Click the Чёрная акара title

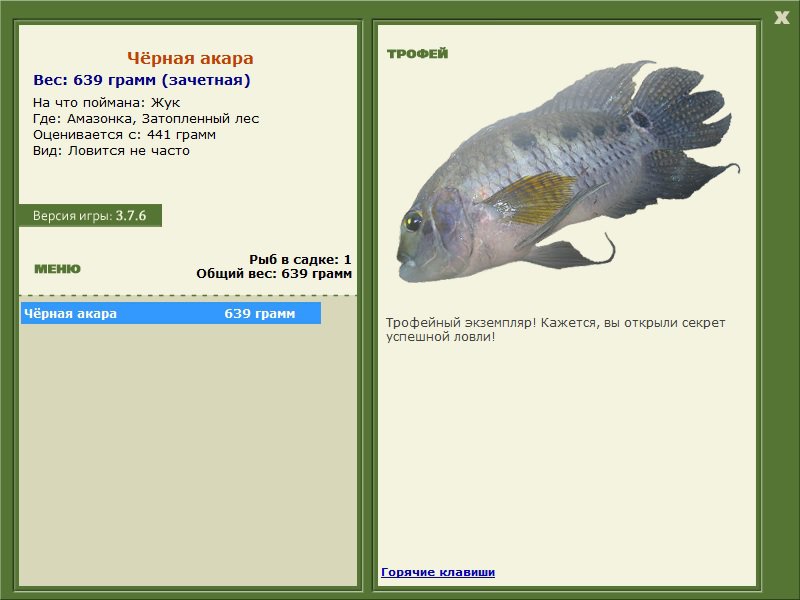pyautogui.click(x=190, y=58)
